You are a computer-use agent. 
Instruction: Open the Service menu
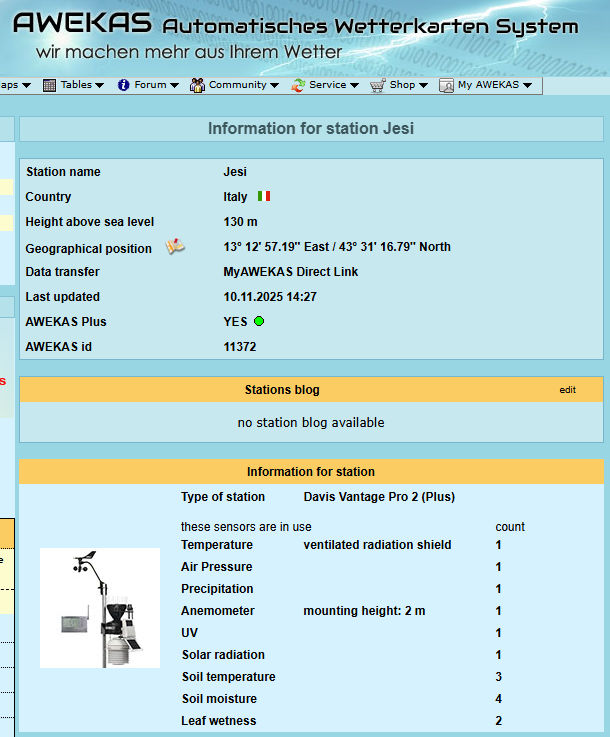327,85
